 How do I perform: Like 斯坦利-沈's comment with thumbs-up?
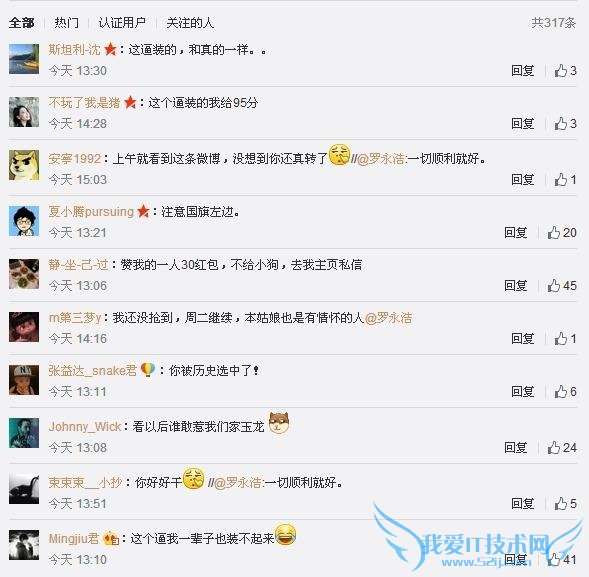[x=565, y=71]
